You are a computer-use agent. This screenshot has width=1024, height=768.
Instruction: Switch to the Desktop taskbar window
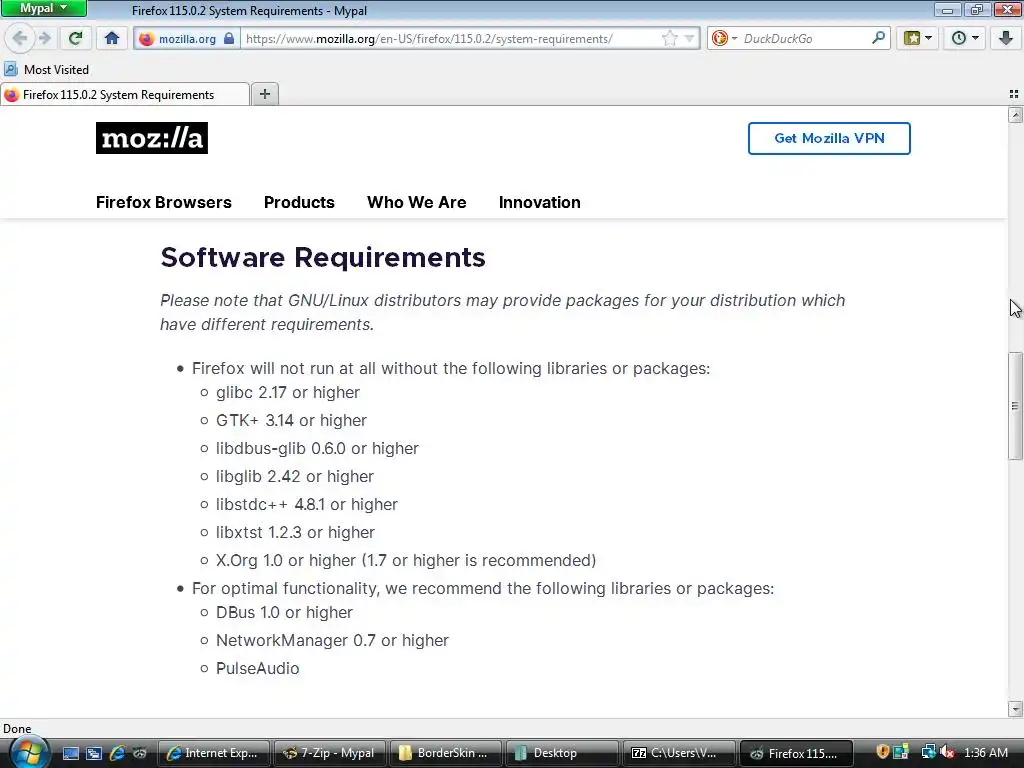(562, 753)
